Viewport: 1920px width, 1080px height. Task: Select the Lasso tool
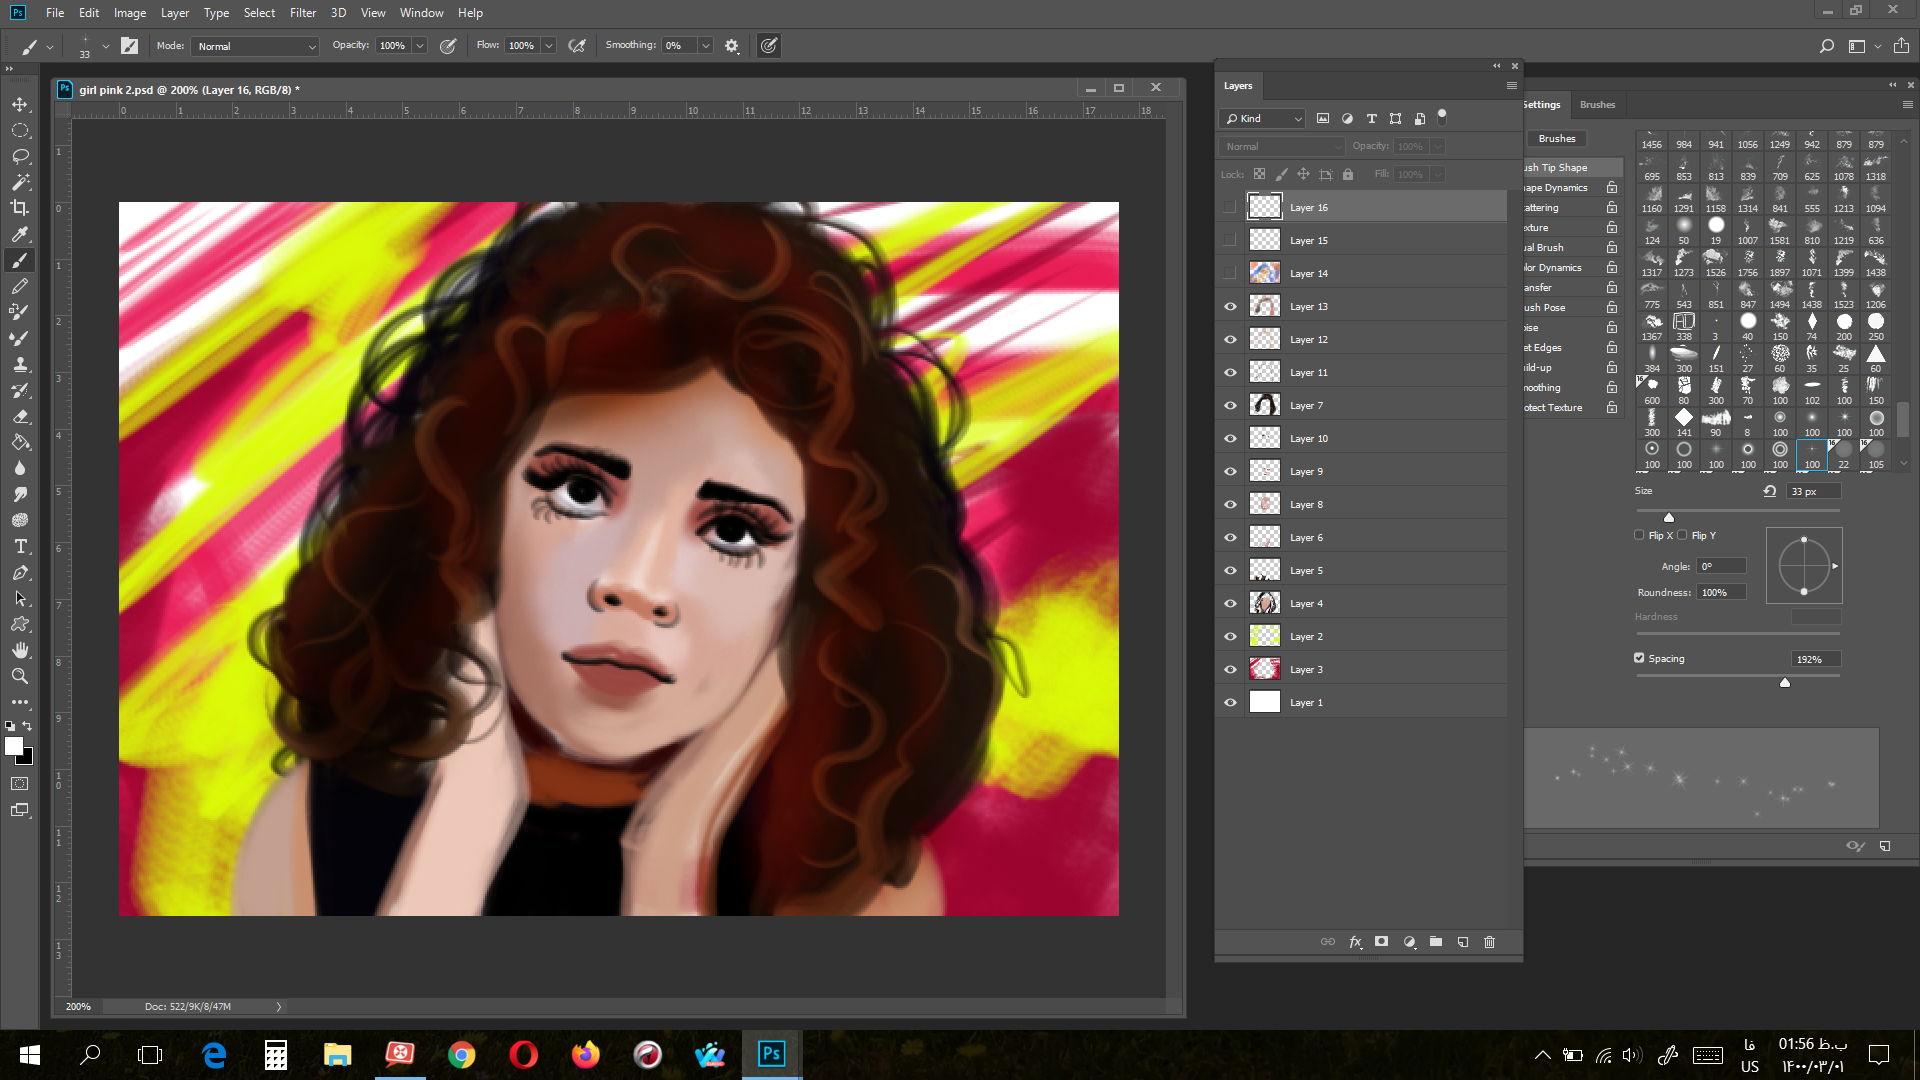(x=20, y=156)
